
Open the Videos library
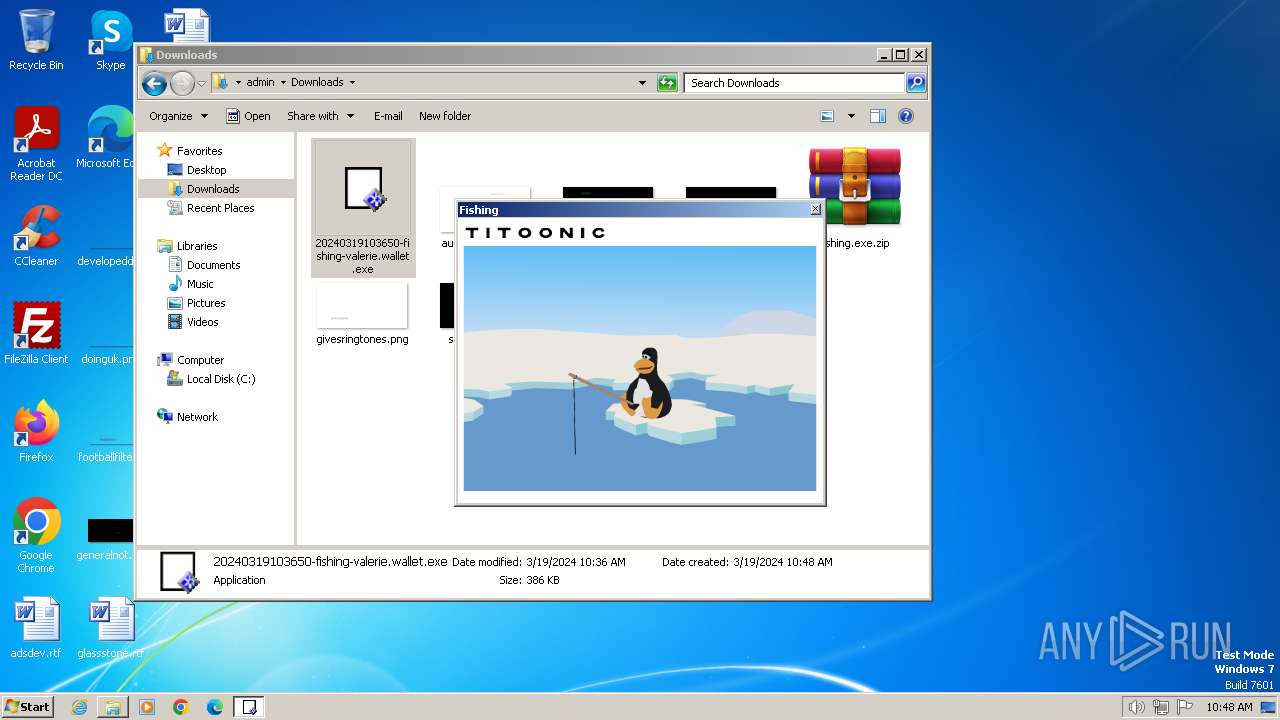pyautogui.click(x=202, y=322)
